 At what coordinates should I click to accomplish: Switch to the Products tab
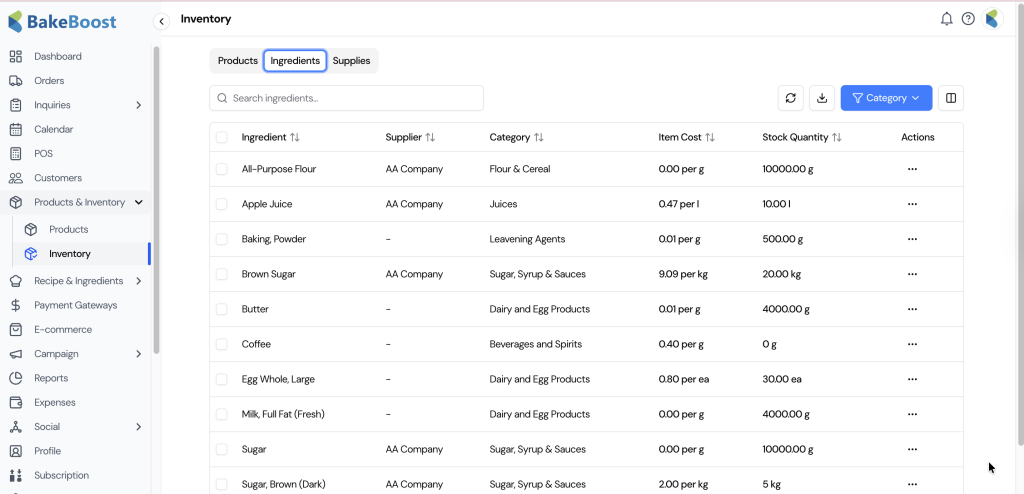[238, 61]
